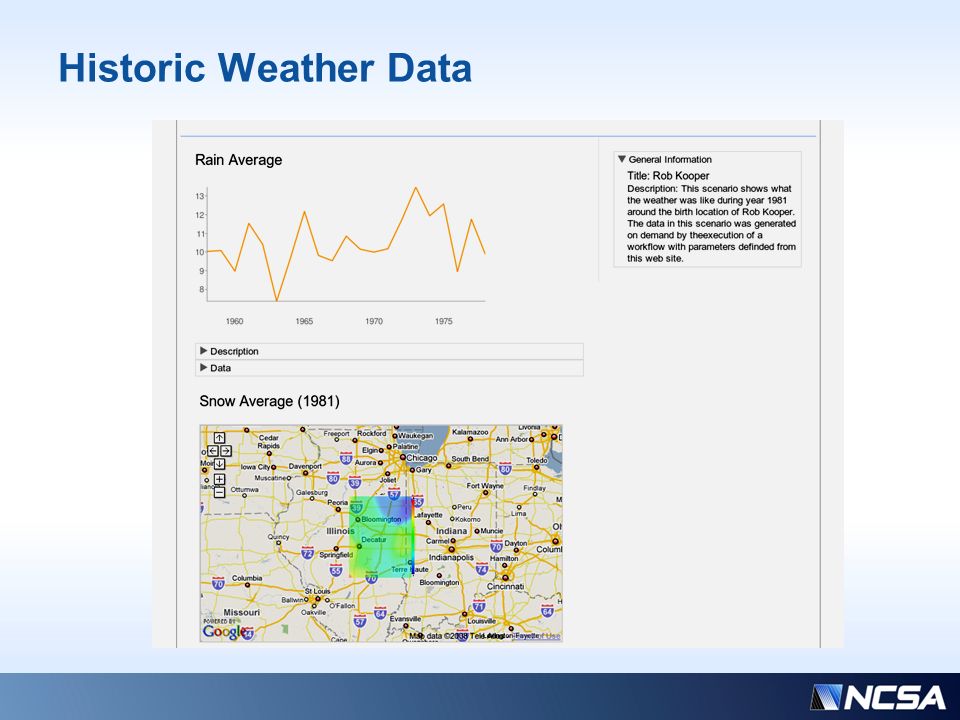
Task: Click the Title: Rob Kooper text
Action: [x=668, y=176]
